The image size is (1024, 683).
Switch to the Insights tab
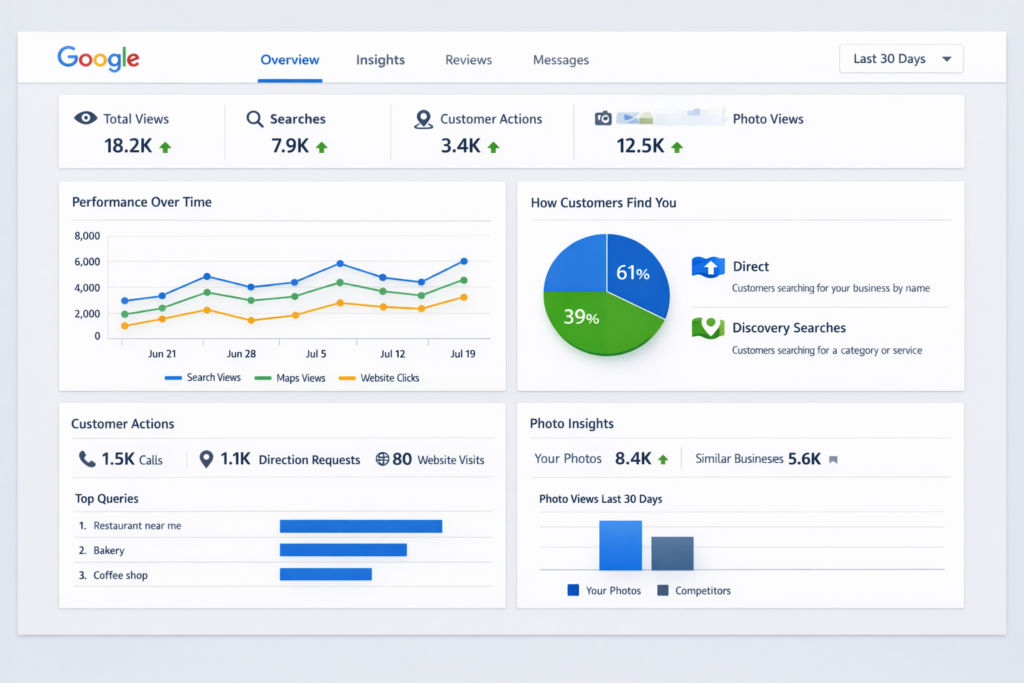coord(380,60)
